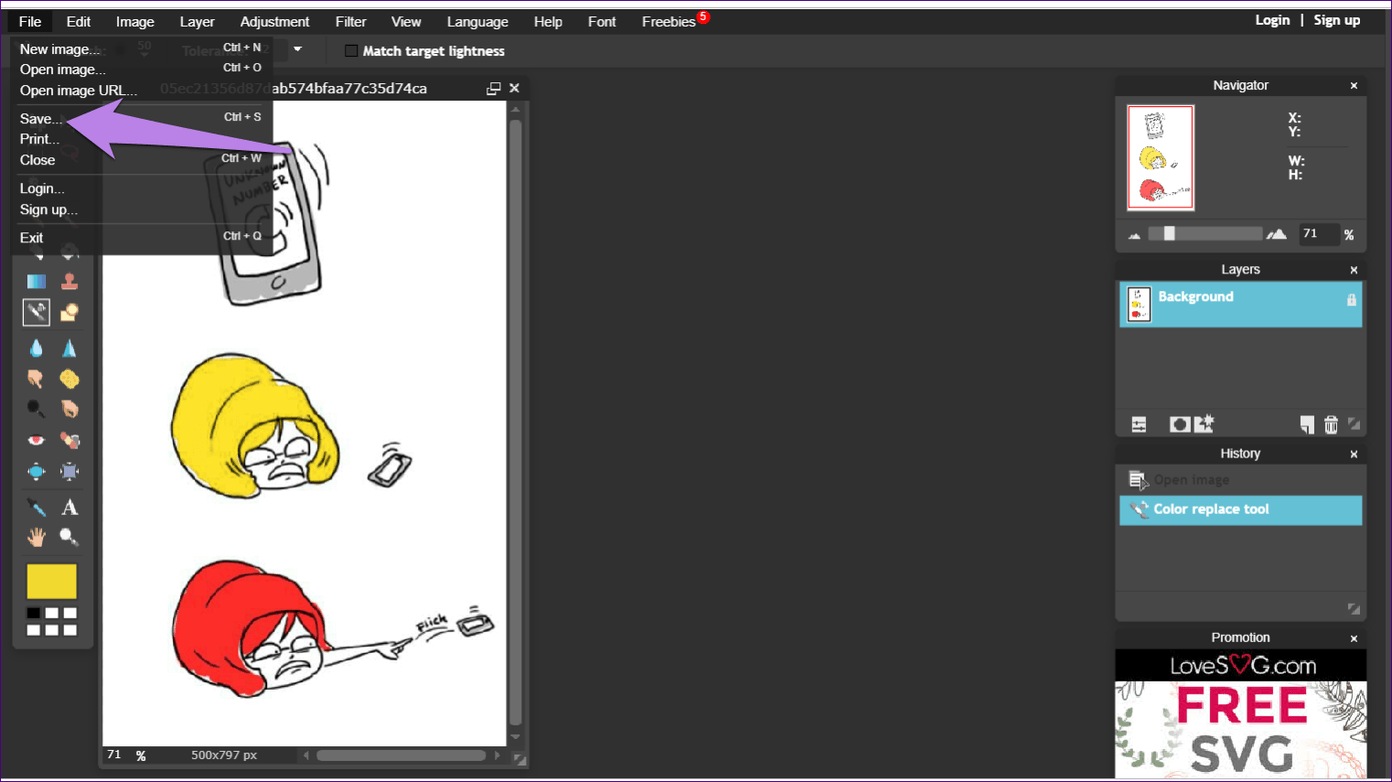Screen dimensions: 1392x782
Task: Select the Color replace tool in toolbox
Action: point(36,313)
